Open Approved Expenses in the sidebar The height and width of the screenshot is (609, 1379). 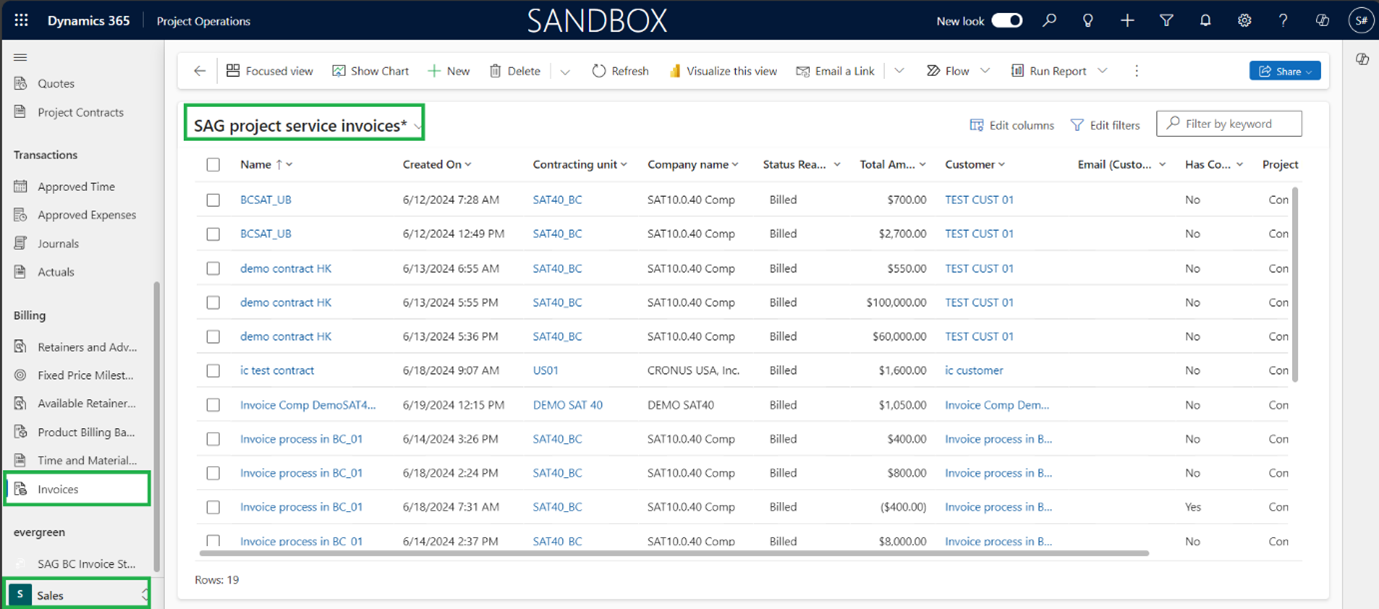[86, 214]
